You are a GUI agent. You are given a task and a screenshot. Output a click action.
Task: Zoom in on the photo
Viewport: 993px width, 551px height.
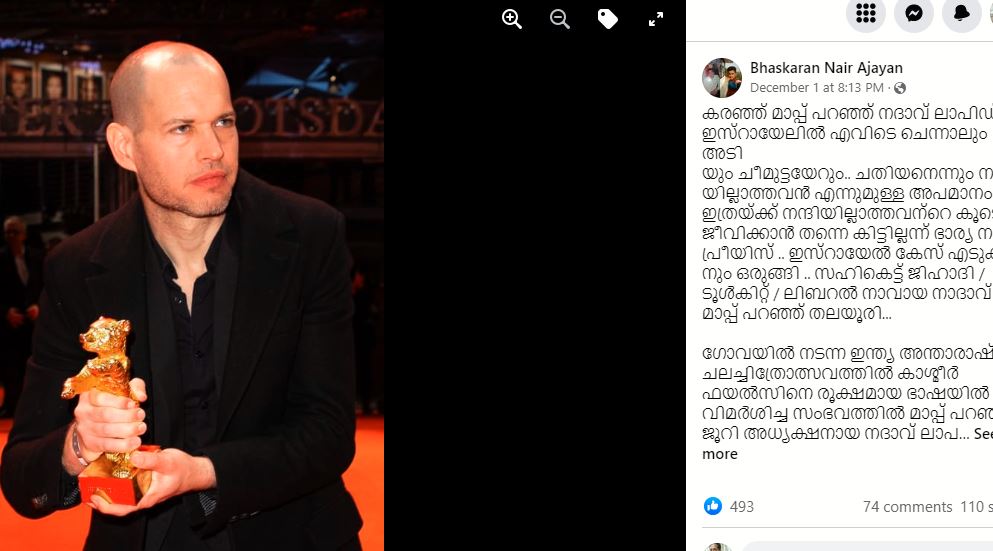(512, 19)
